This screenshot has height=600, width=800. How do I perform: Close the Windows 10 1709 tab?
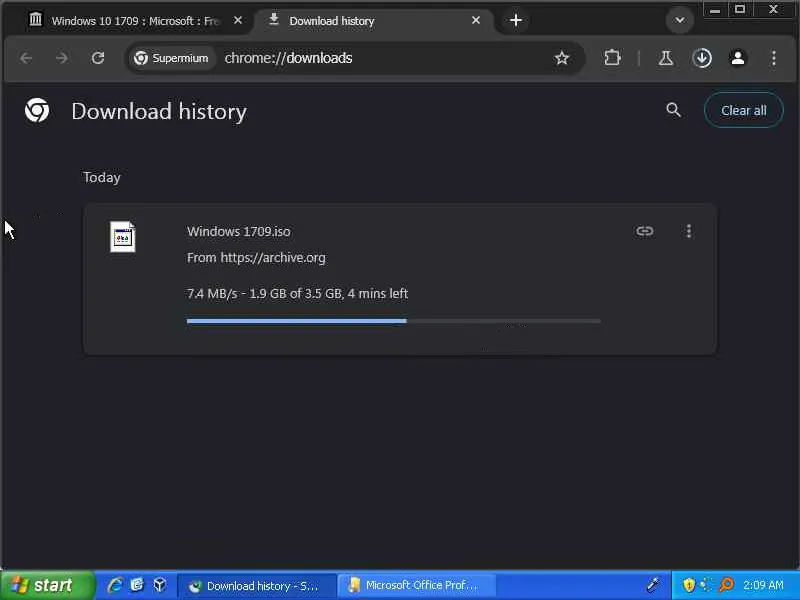pyautogui.click(x=238, y=20)
